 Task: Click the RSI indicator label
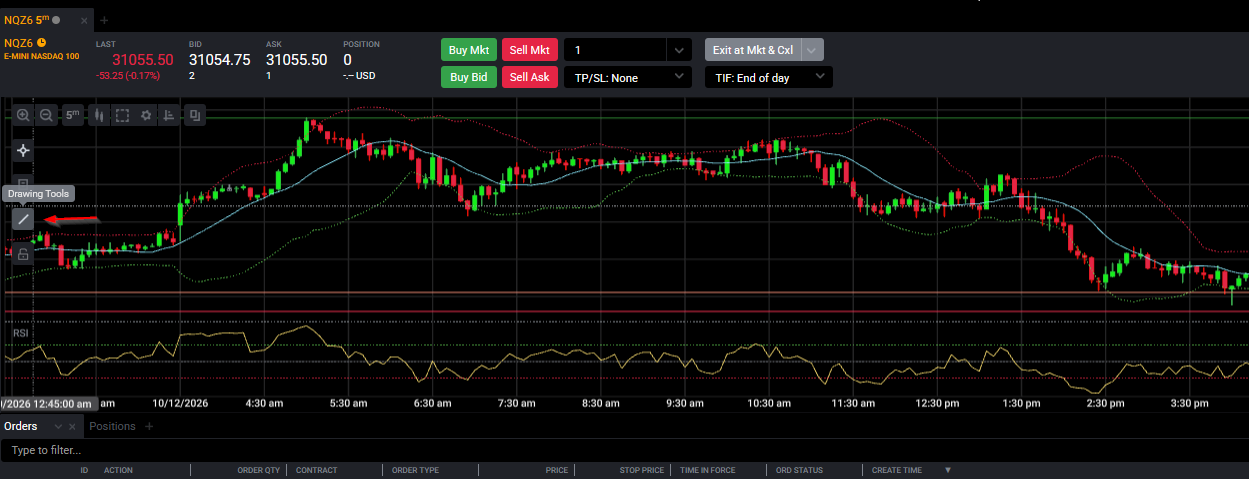(x=20, y=333)
